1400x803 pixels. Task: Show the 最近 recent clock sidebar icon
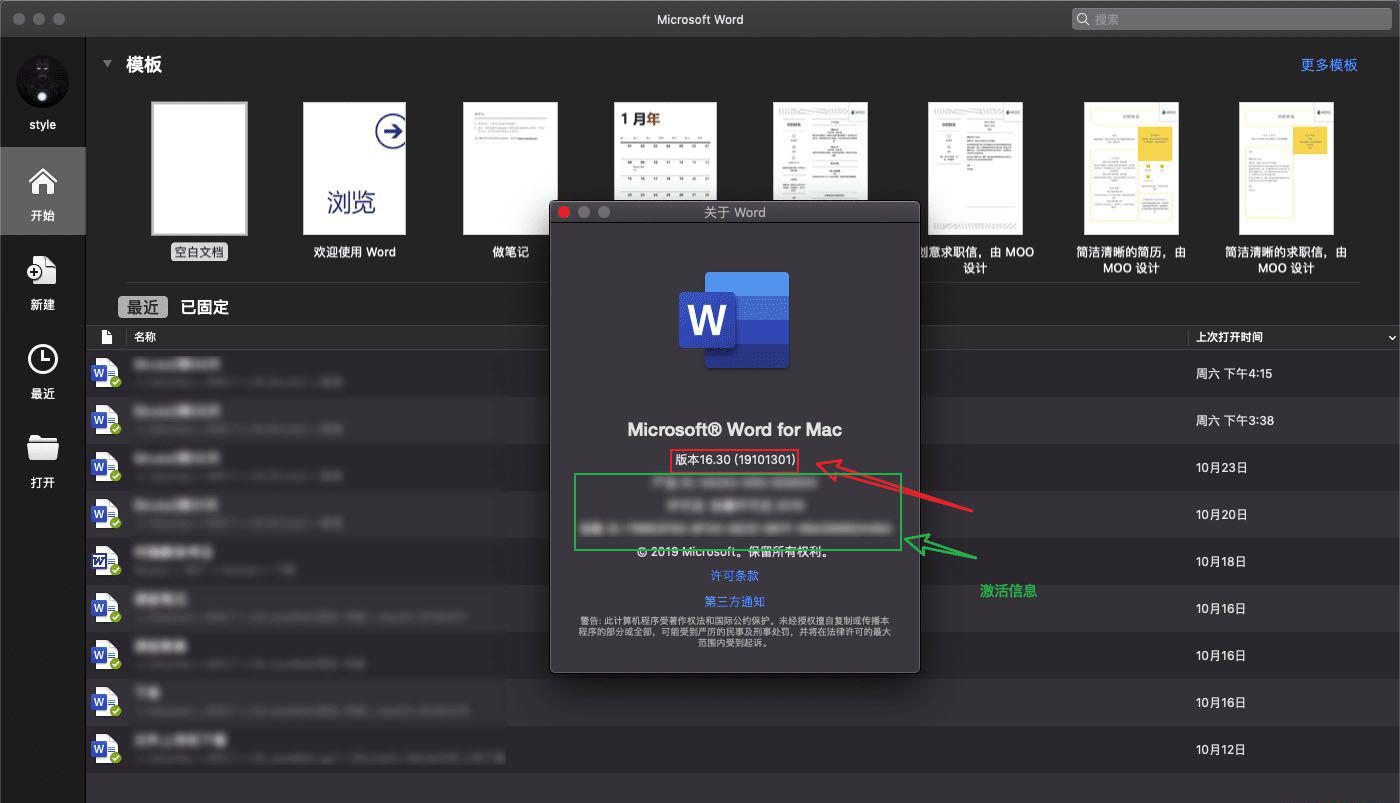click(x=42, y=359)
